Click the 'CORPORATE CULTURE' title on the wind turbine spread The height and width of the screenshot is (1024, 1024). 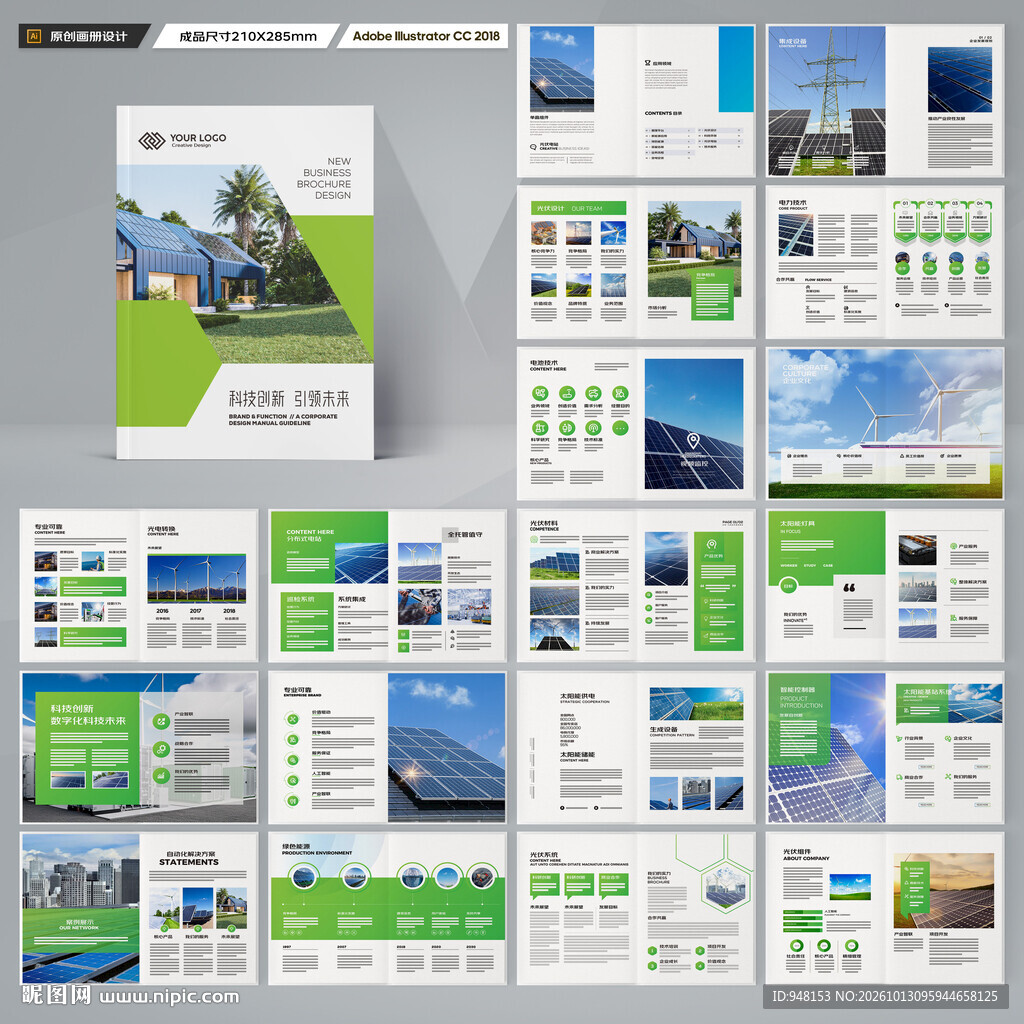click(805, 370)
